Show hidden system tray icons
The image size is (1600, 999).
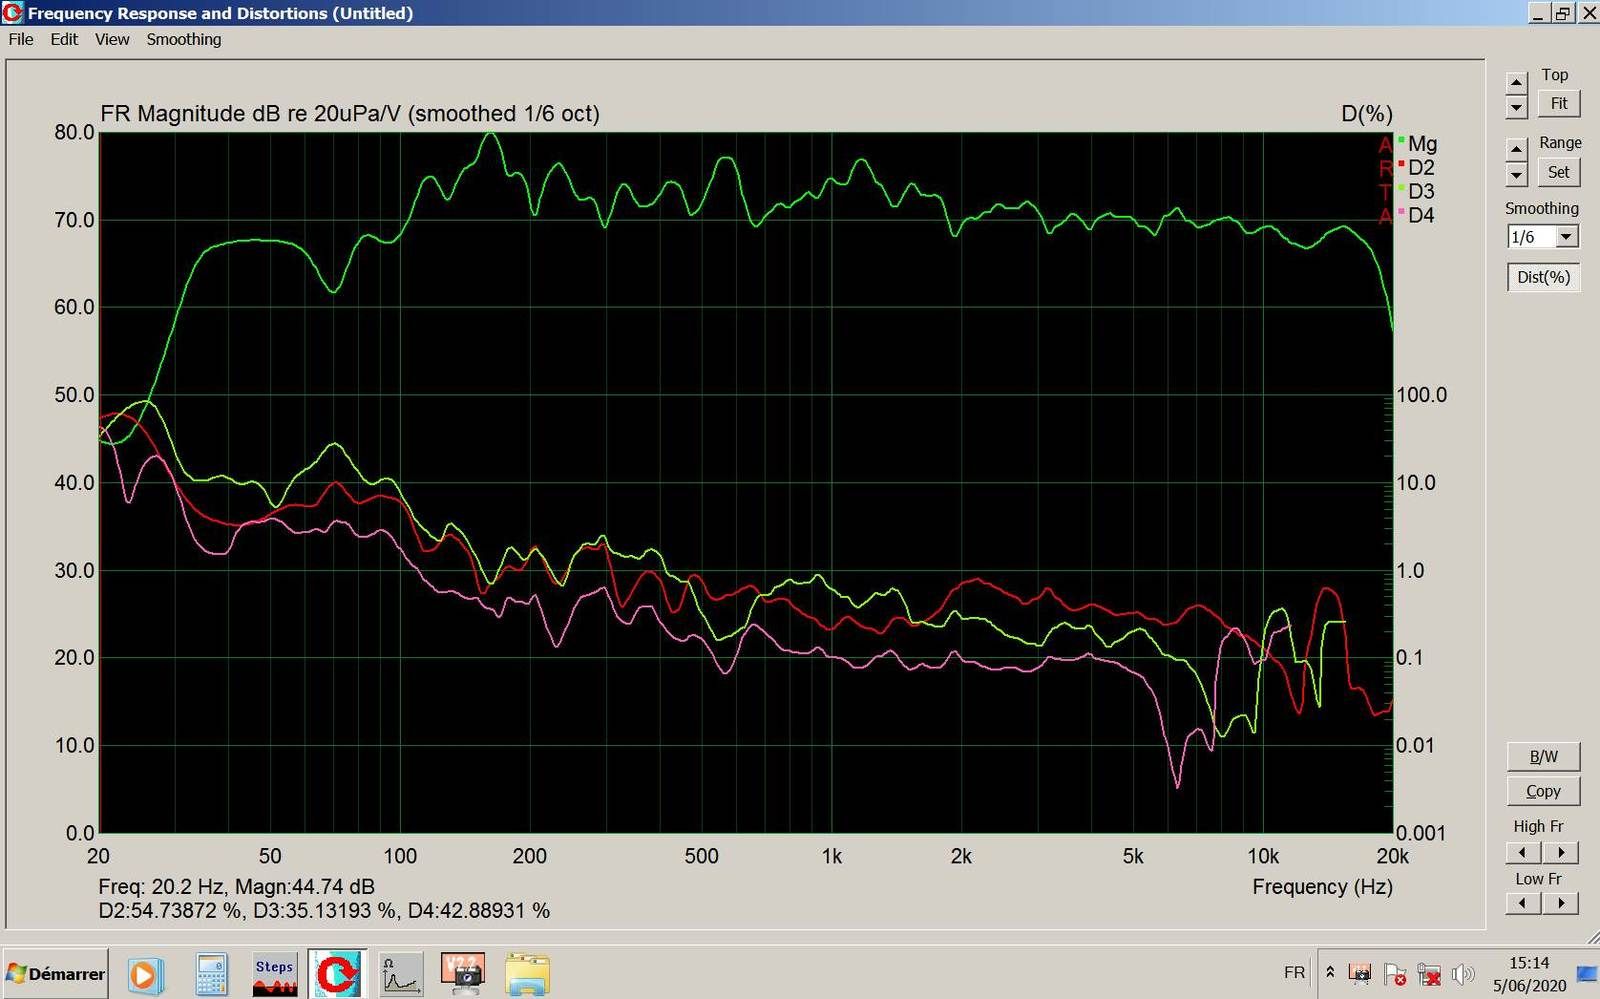pos(1330,972)
